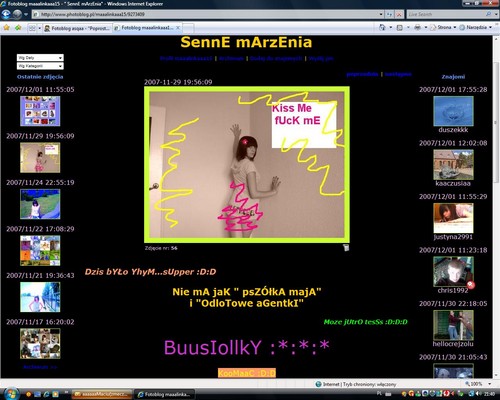Click the Feeds icon in the command bar
Viewport: 500px width, 400px height.
click(399, 28)
